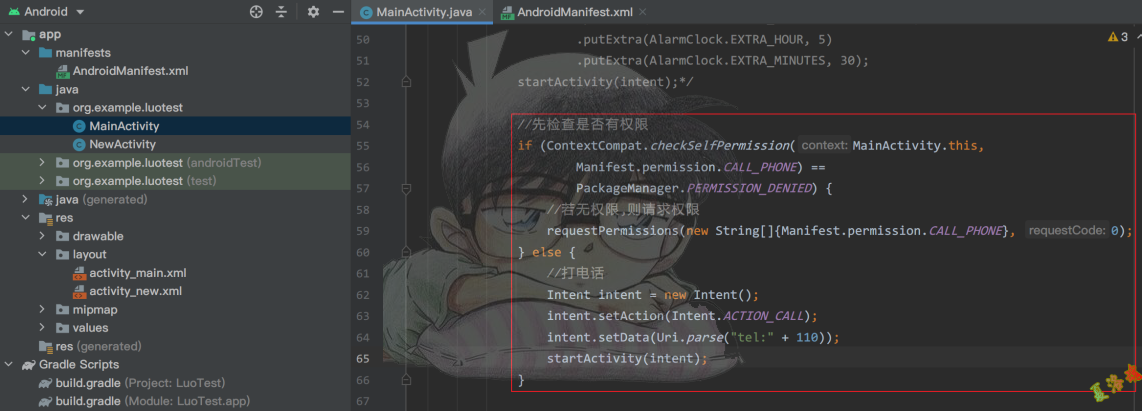
Task: Place cursor on startActivity(intent) line 65
Action: tap(627, 359)
